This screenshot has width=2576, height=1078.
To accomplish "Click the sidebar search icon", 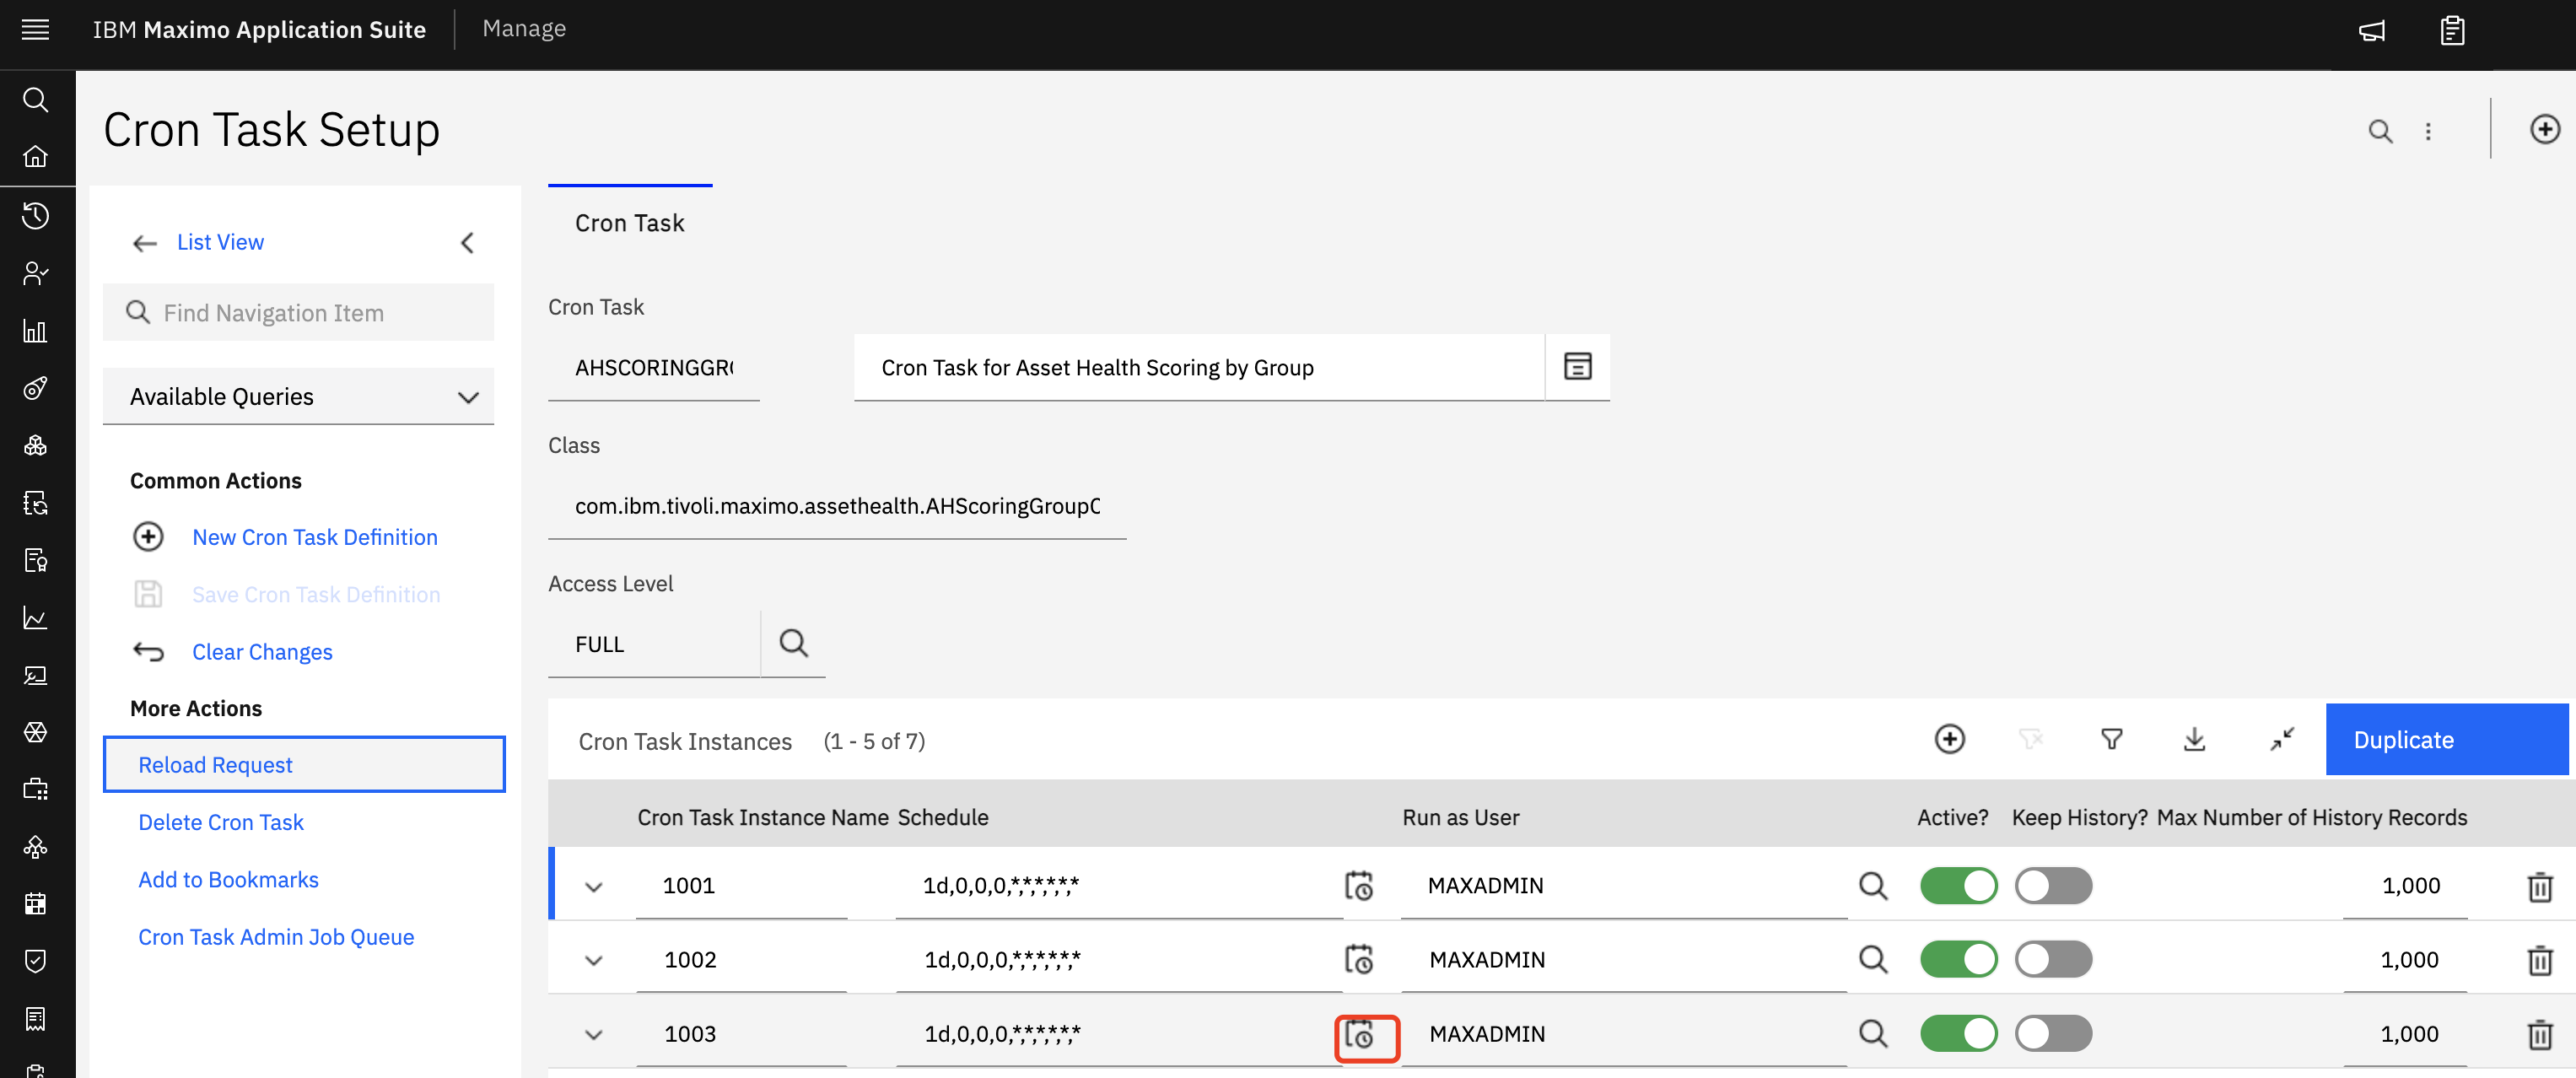I will (35, 100).
